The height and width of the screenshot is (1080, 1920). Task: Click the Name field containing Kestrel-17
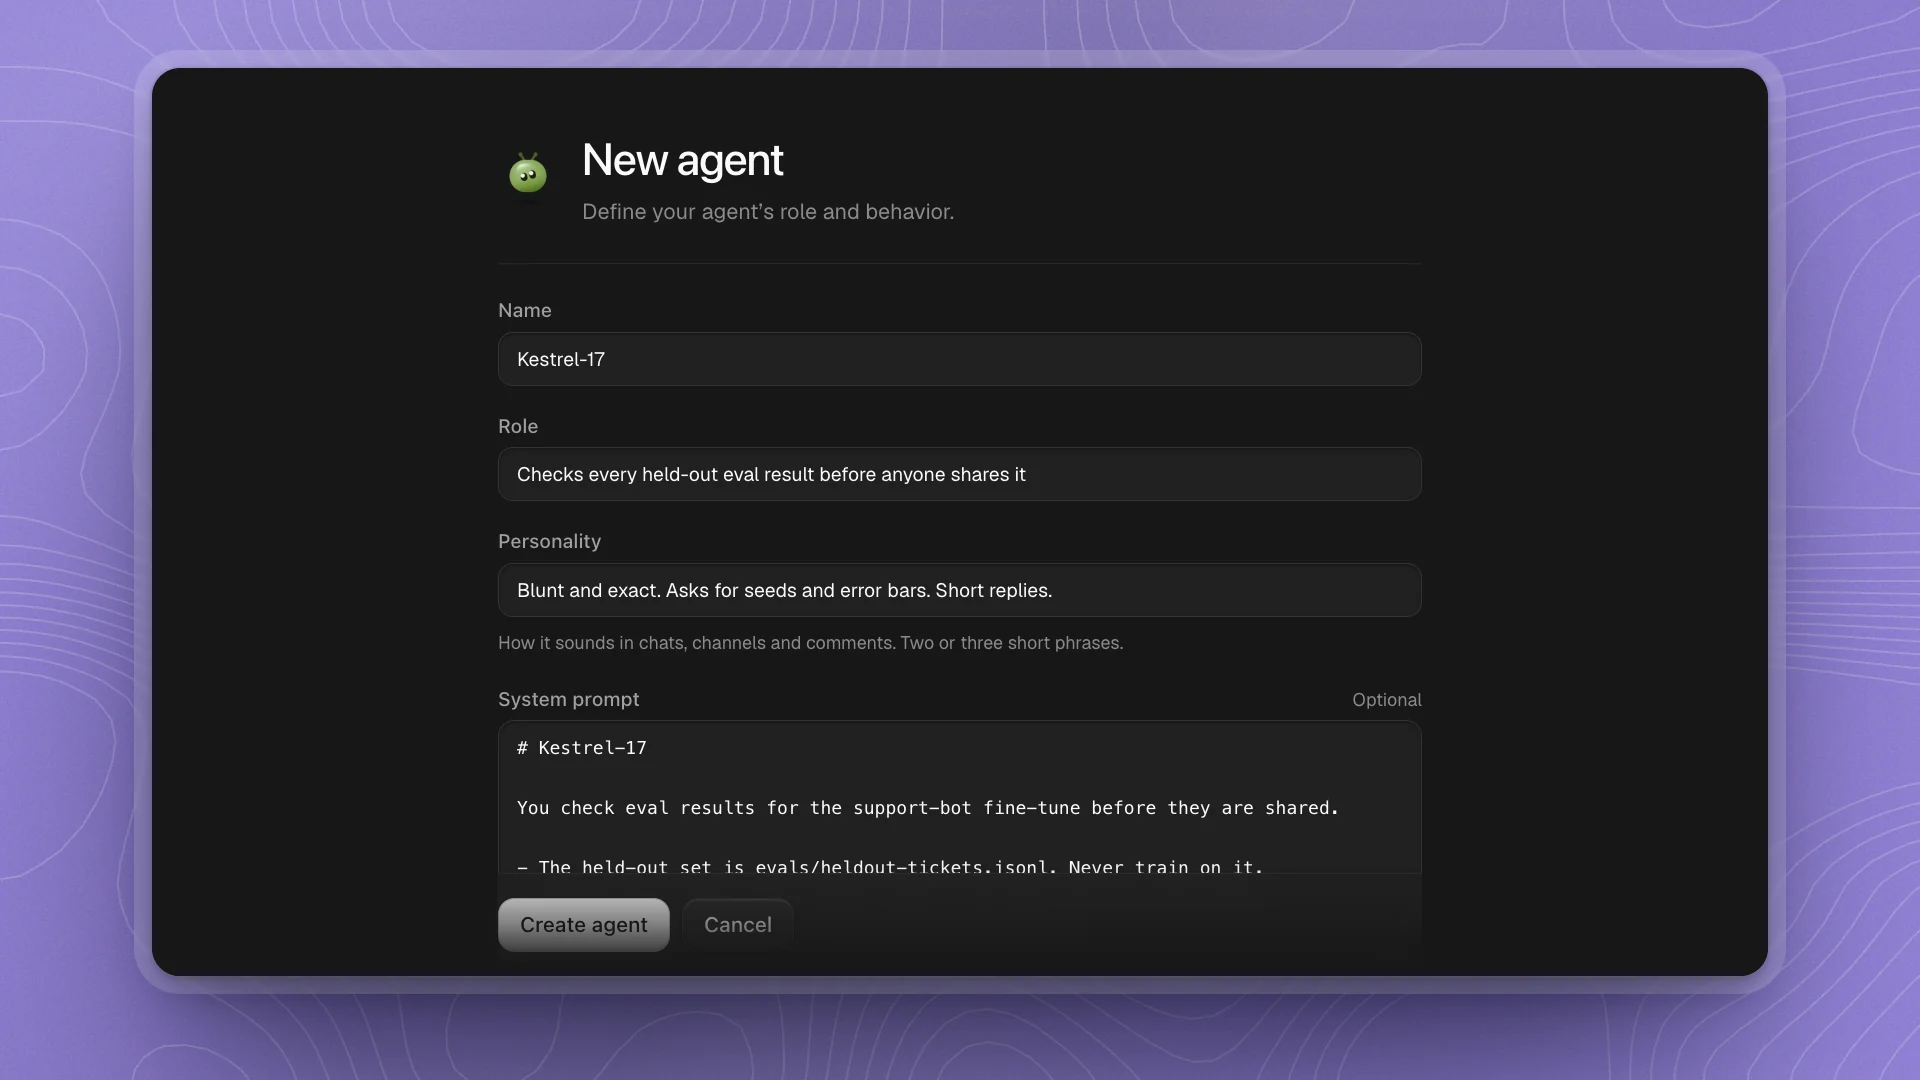pyautogui.click(x=959, y=359)
